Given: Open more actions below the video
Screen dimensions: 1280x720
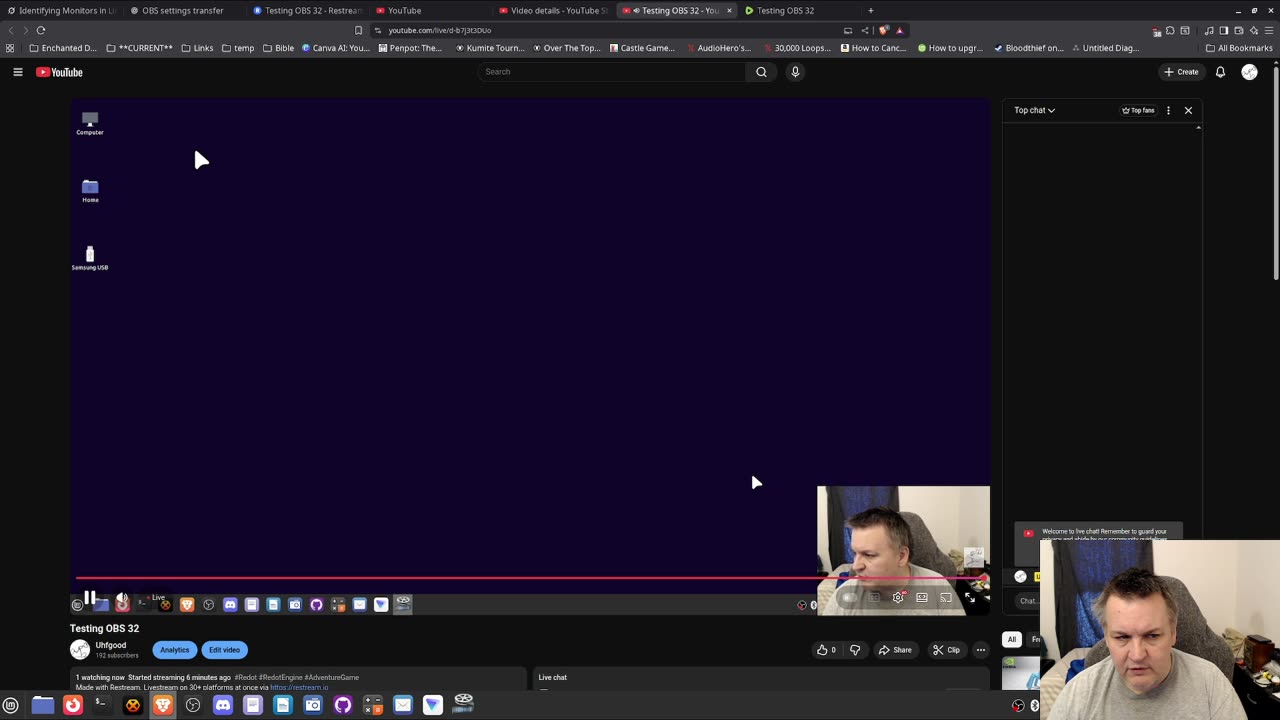Looking at the screenshot, I should click(981, 650).
